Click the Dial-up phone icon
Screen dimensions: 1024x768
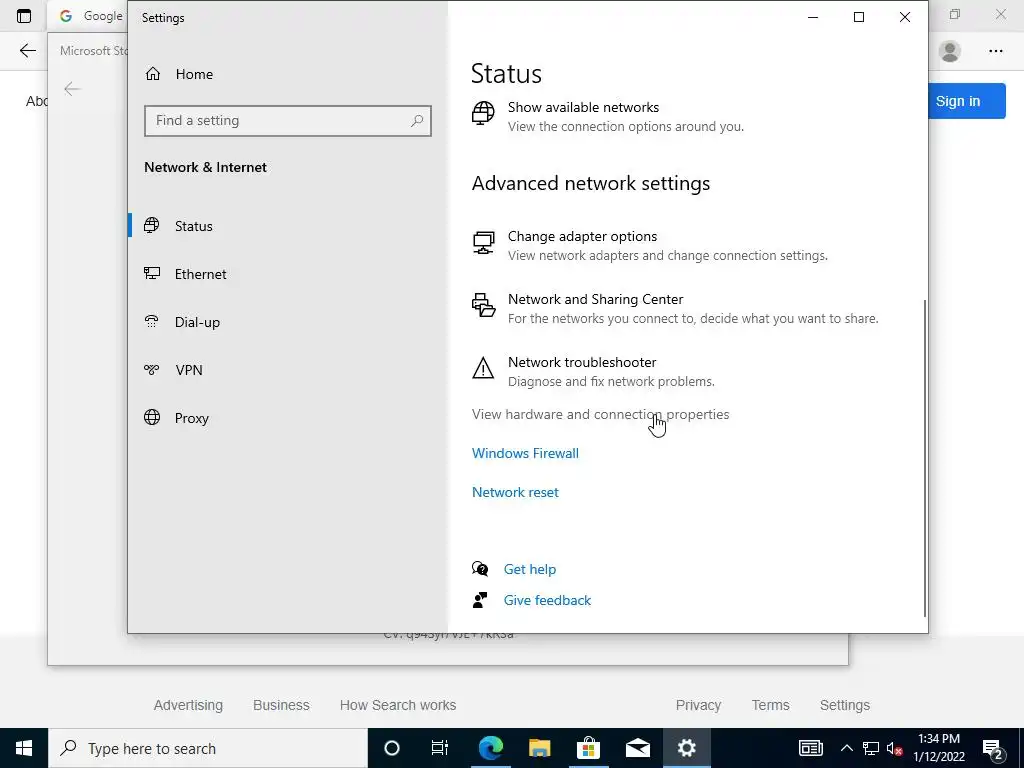point(152,321)
